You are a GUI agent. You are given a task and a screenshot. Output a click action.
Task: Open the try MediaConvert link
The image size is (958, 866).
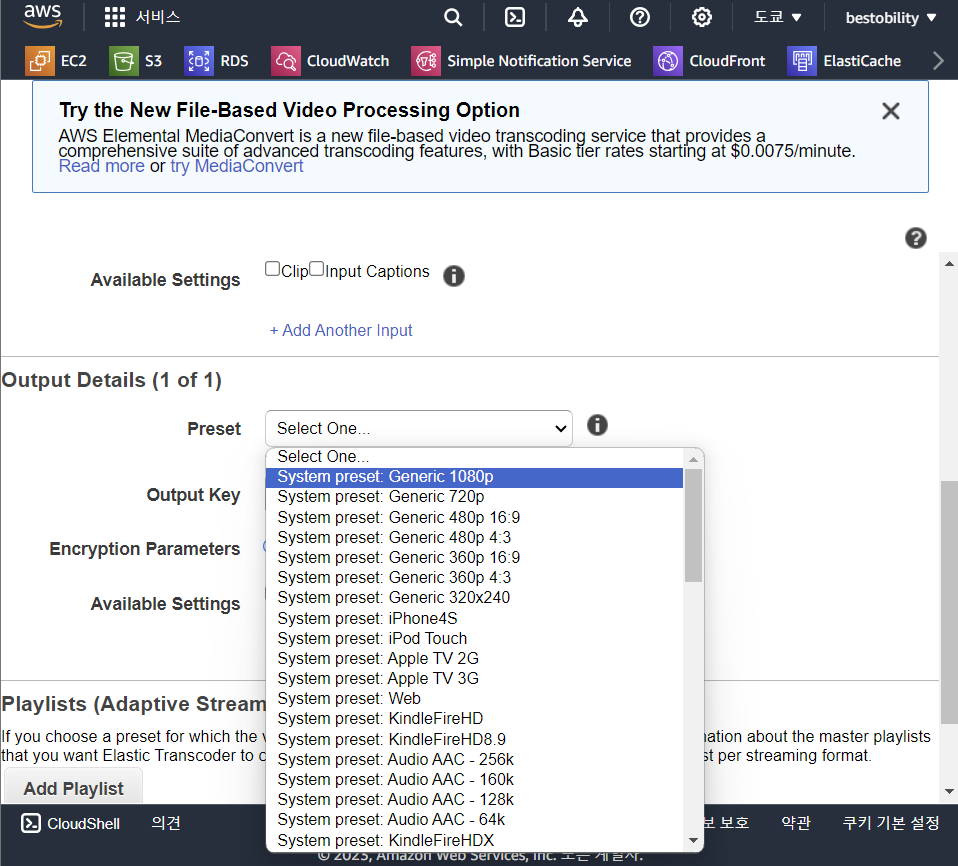coord(236,166)
